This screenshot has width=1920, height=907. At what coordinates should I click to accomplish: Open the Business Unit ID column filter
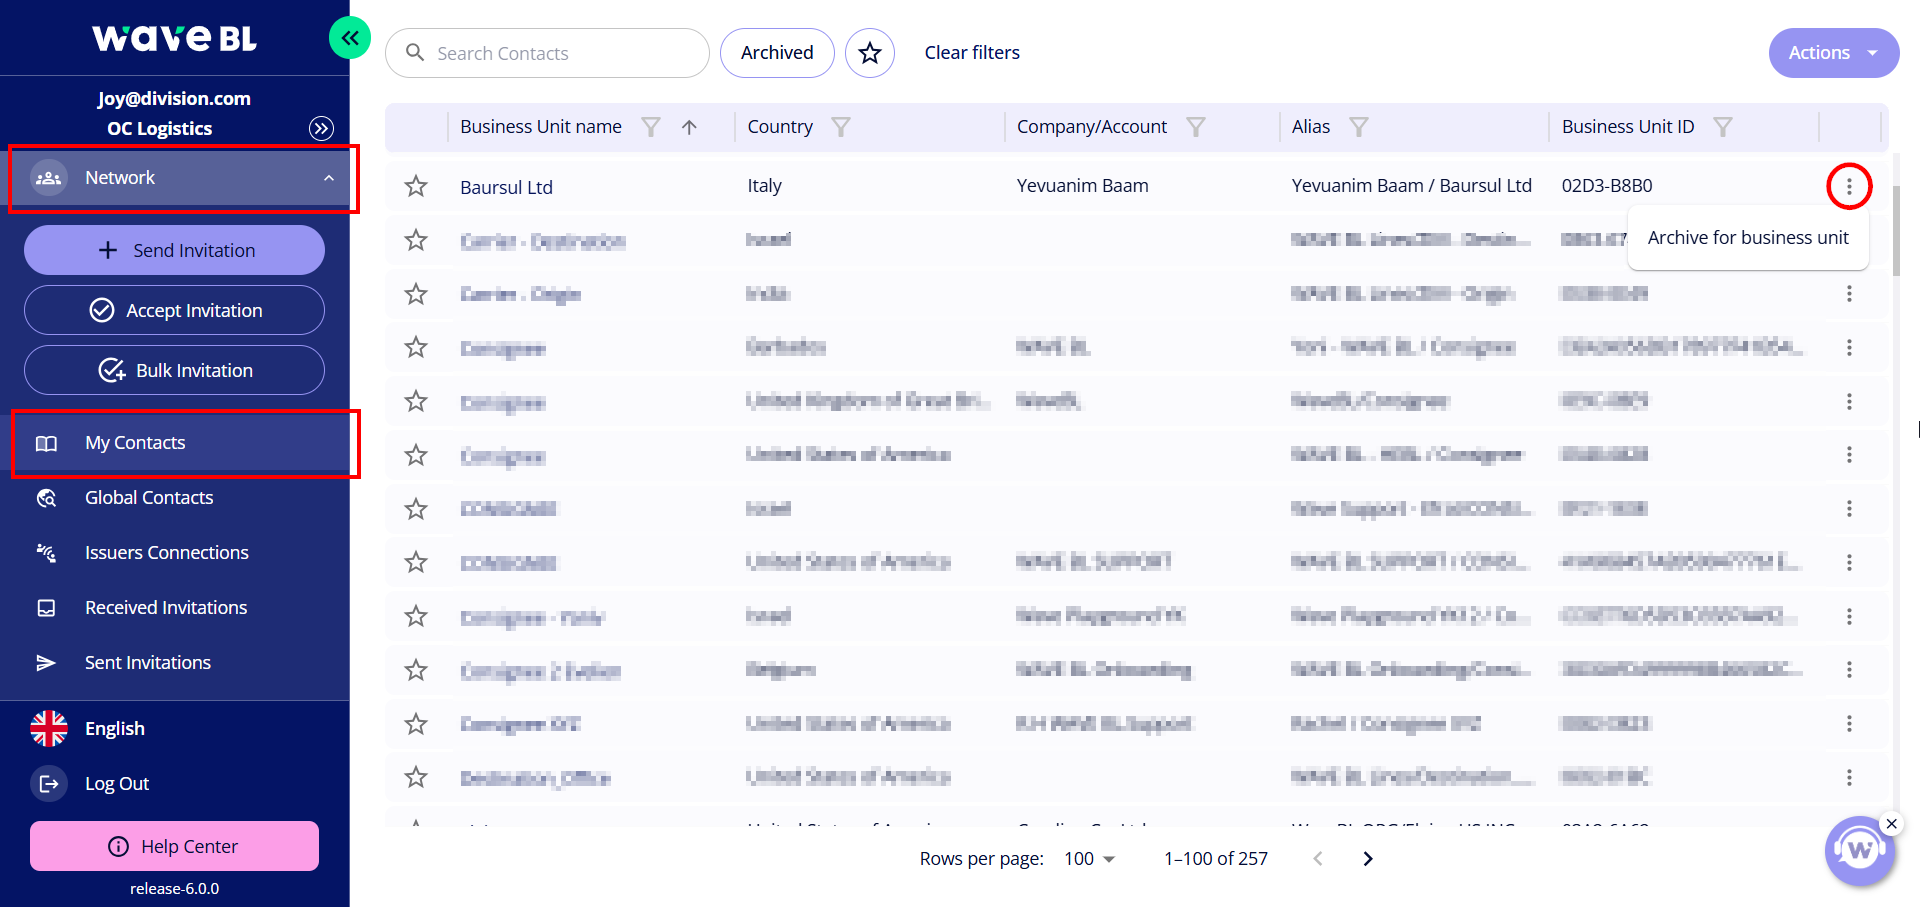click(1722, 127)
